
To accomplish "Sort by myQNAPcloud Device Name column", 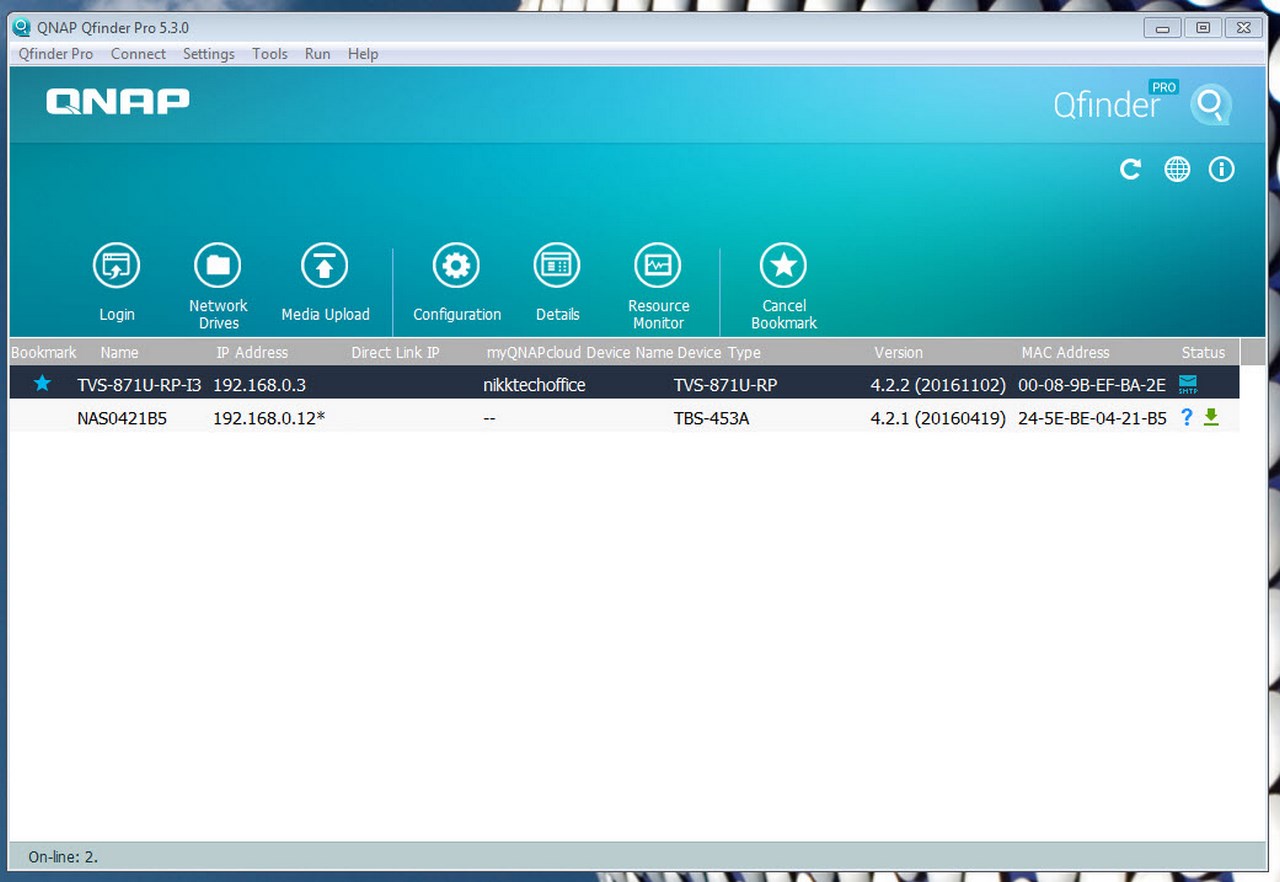I will 579,352.
